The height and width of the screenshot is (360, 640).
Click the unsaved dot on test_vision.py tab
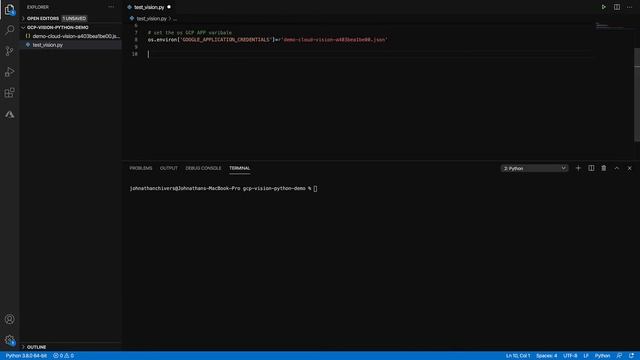pos(169,7)
